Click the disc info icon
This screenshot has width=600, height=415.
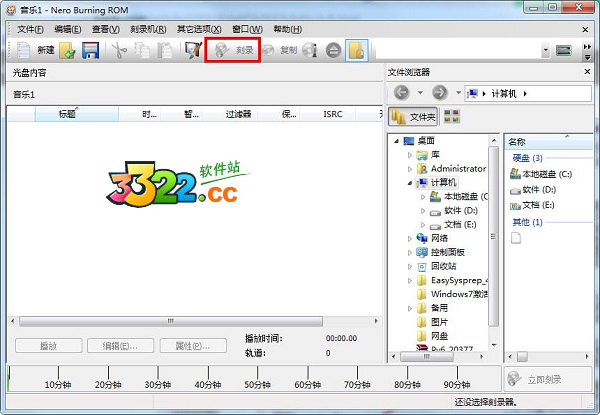pyautogui.click(x=310, y=50)
